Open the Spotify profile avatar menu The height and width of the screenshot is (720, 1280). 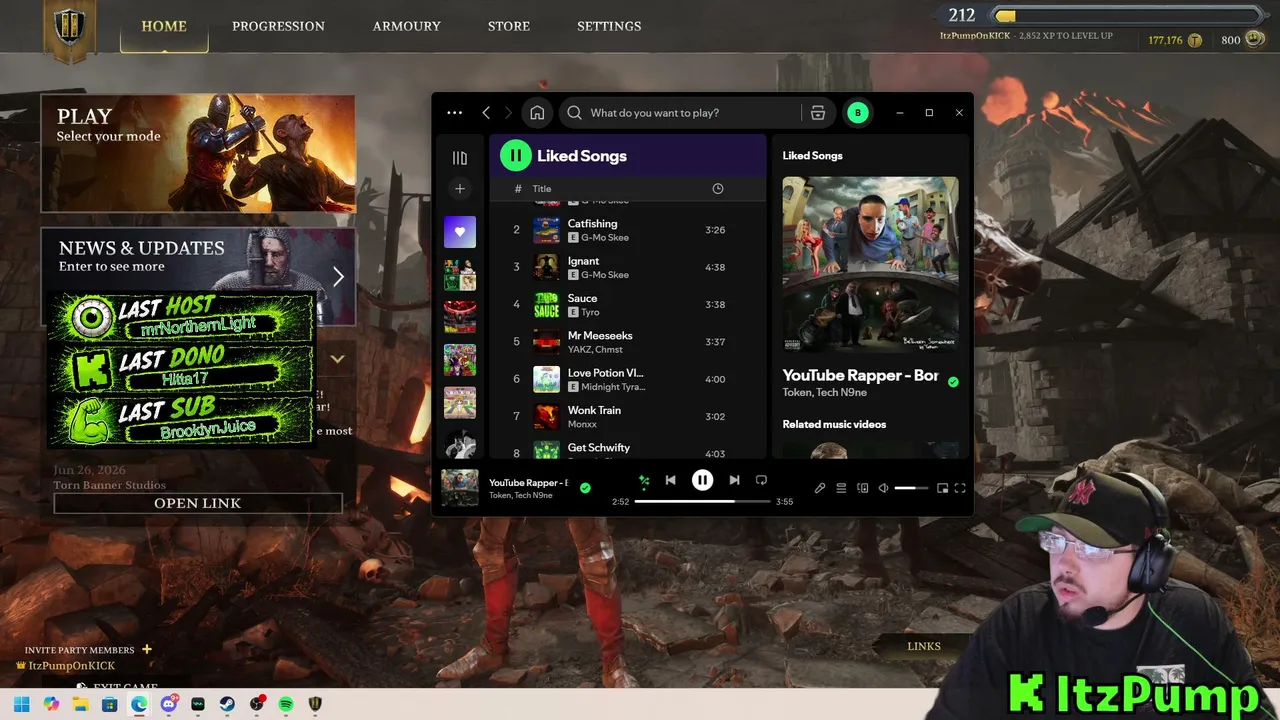click(x=857, y=113)
